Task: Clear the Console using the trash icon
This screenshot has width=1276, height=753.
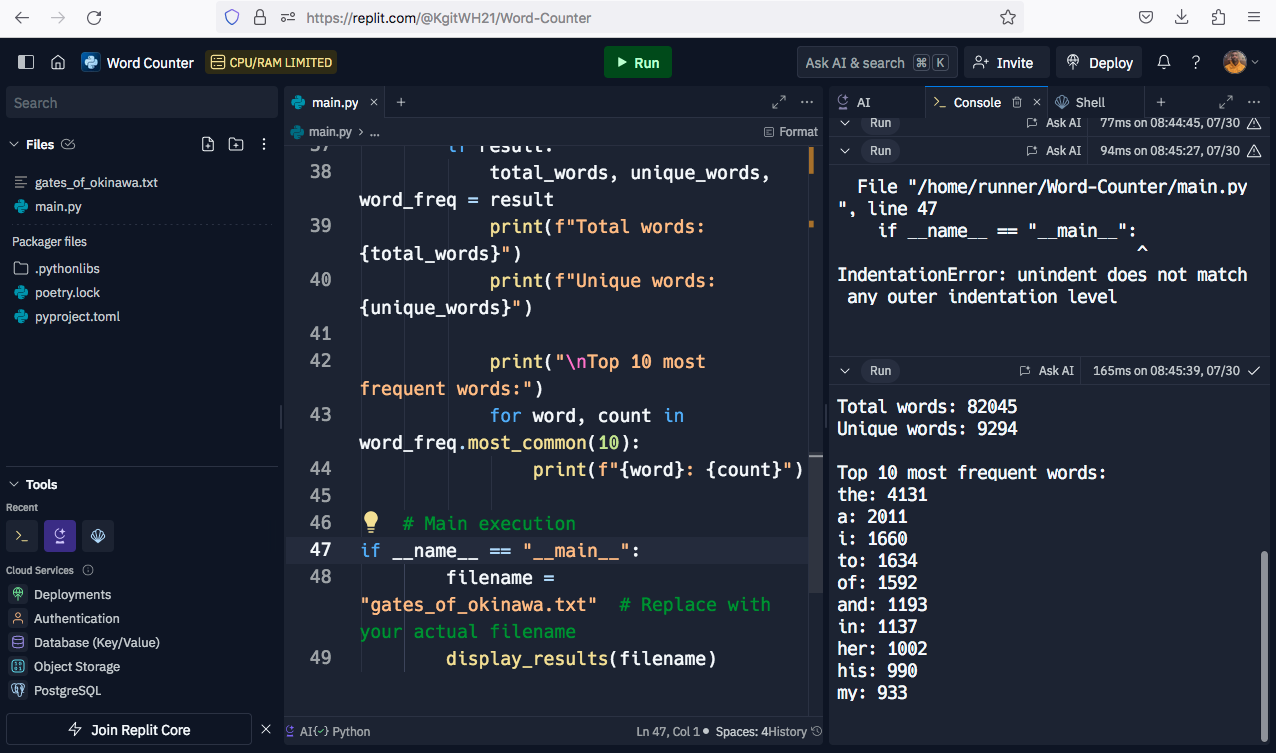Action: click(x=1017, y=101)
